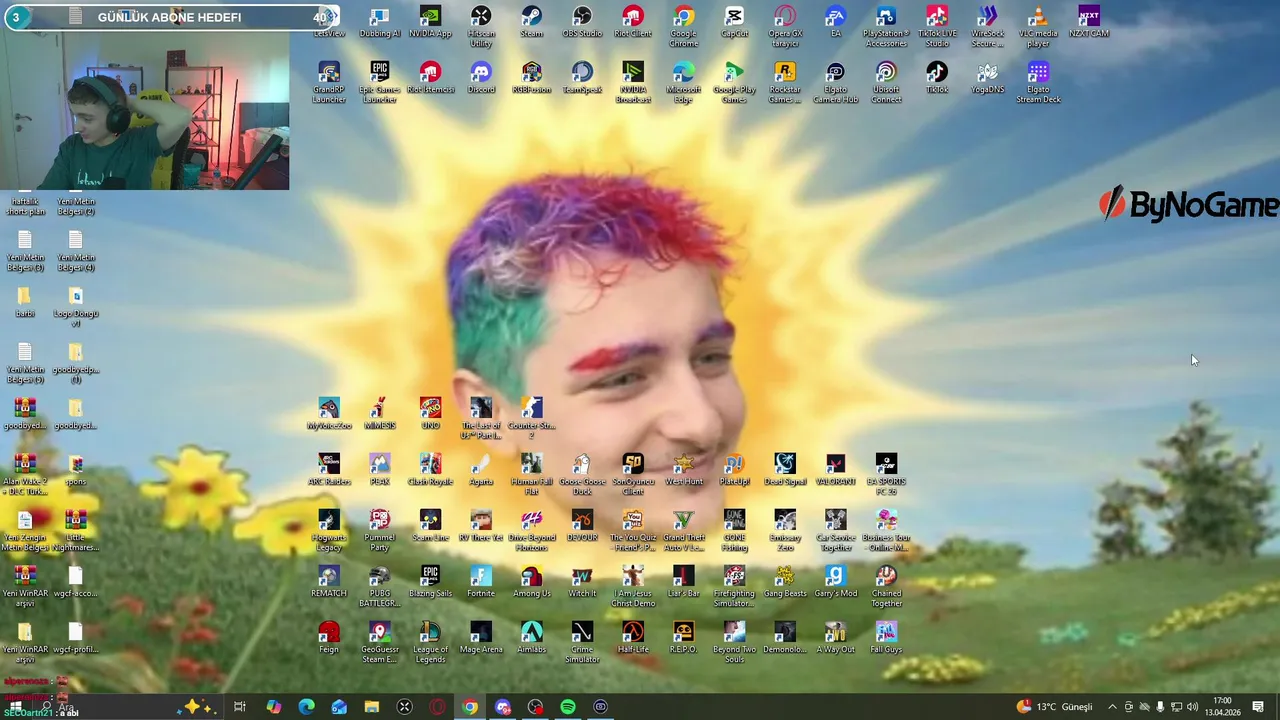Open Spotify from the taskbar
This screenshot has height=720, width=1280.
click(x=567, y=707)
